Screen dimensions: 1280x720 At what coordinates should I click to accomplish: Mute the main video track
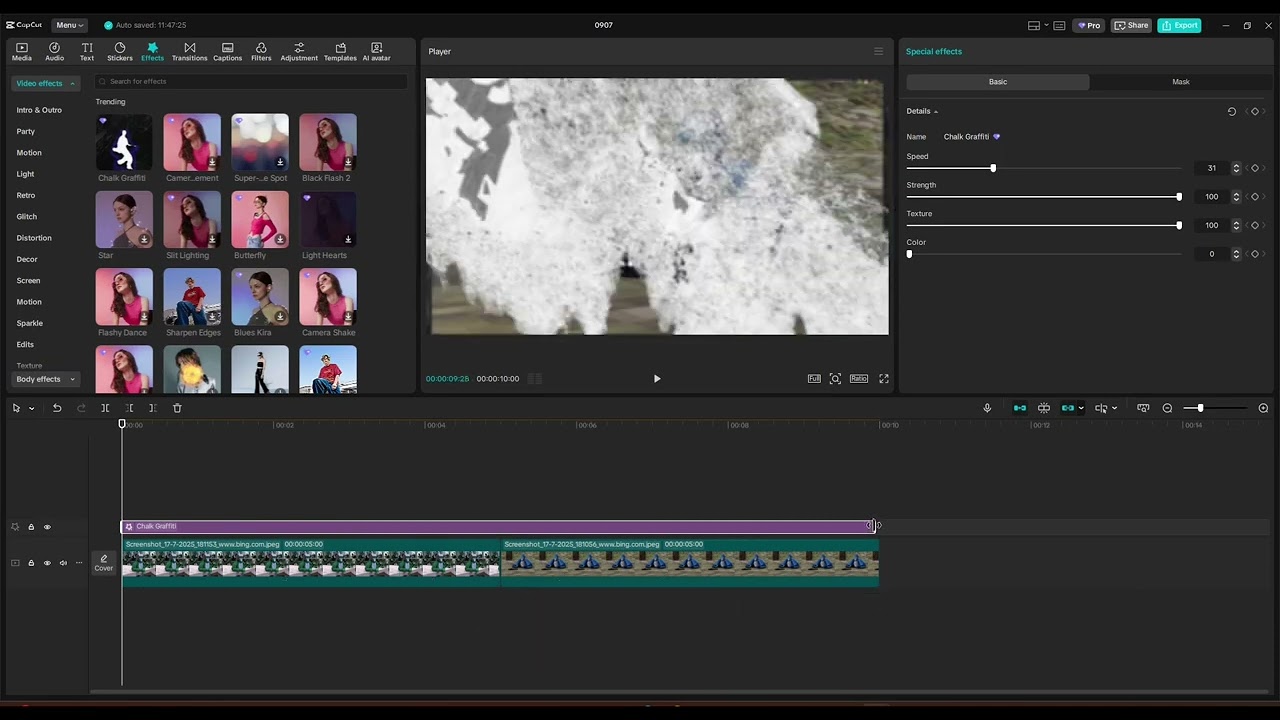[x=63, y=563]
